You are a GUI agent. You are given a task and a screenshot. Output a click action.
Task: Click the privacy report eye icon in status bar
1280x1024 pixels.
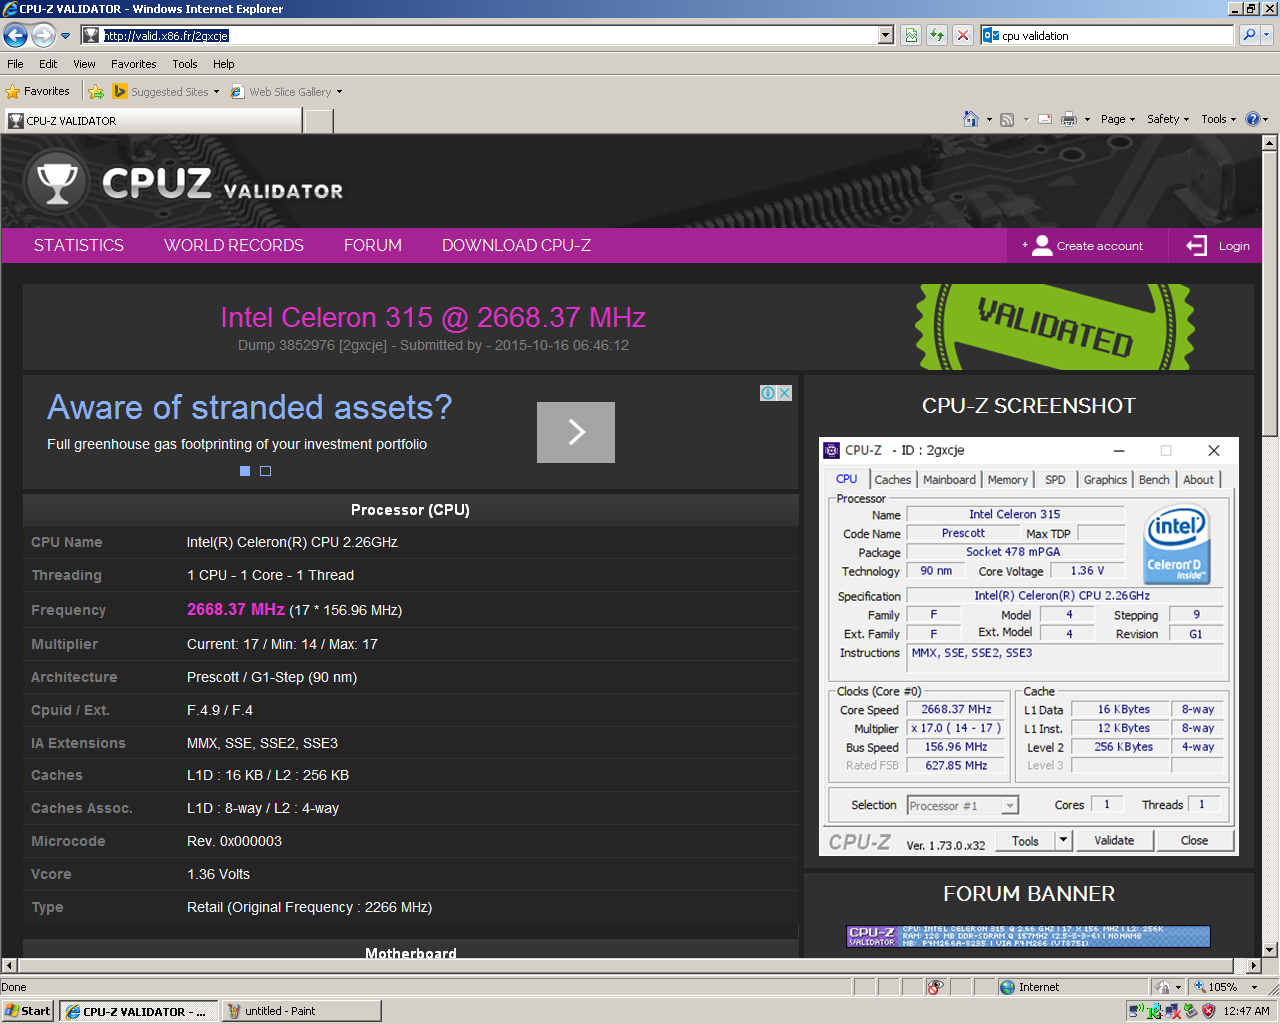click(935, 987)
